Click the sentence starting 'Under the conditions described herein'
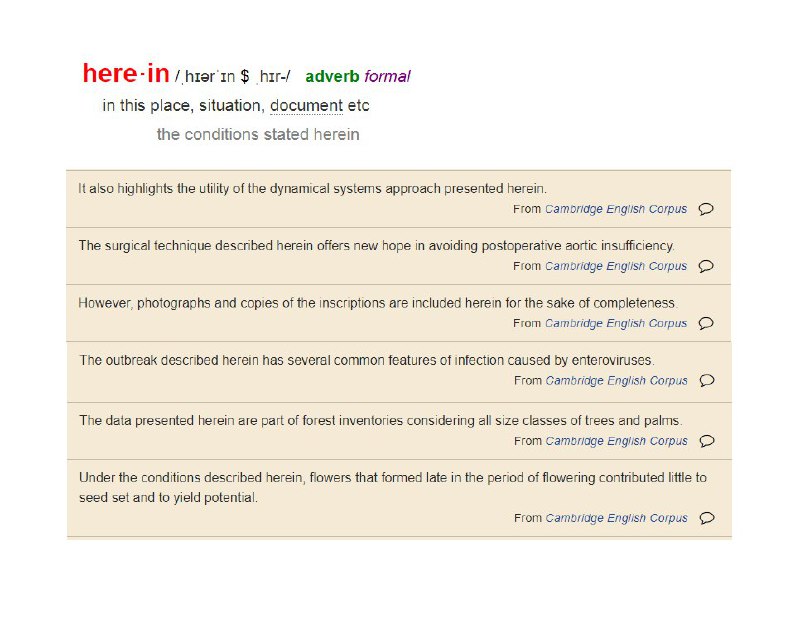 pos(393,487)
